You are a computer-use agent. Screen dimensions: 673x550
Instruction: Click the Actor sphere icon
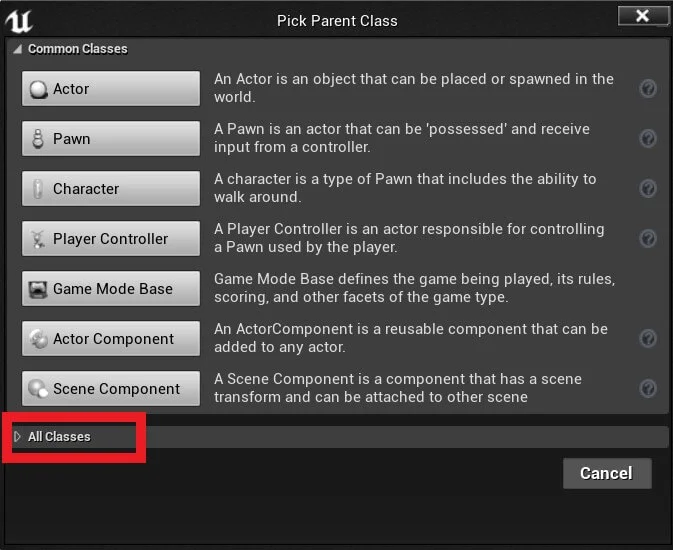point(38,89)
